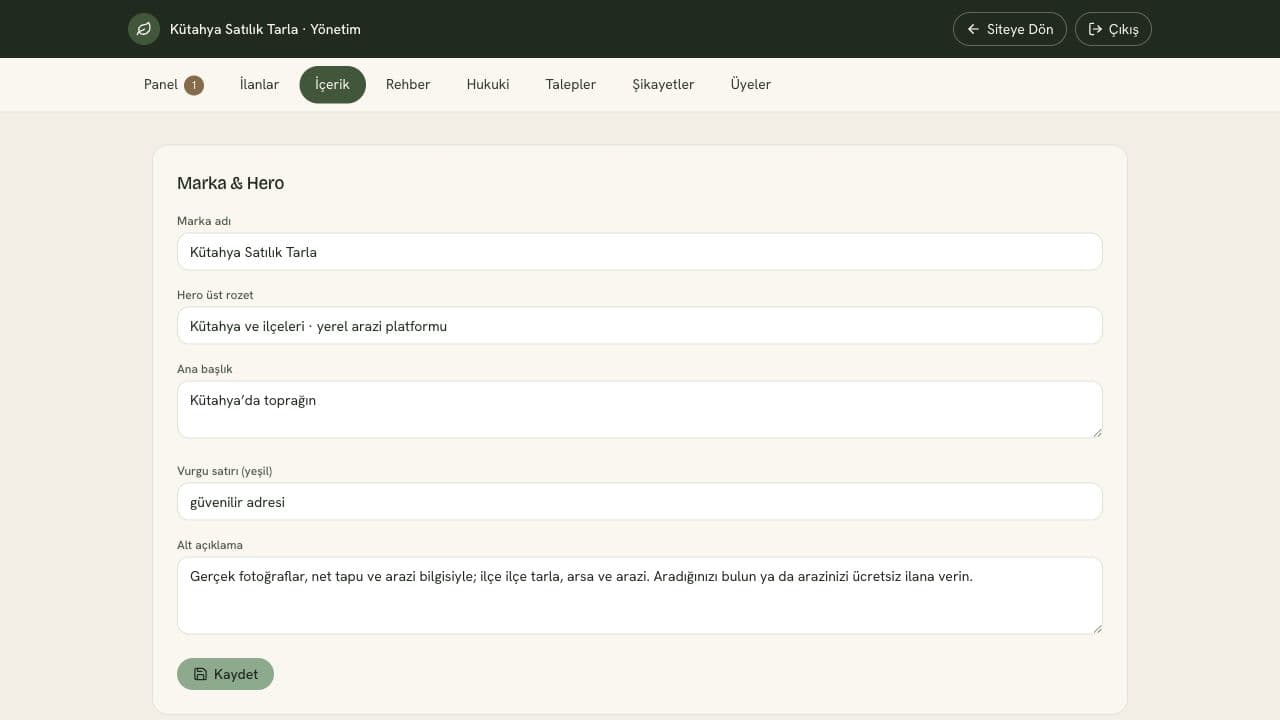Open the Üyeler tab

(x=751, y=85)
